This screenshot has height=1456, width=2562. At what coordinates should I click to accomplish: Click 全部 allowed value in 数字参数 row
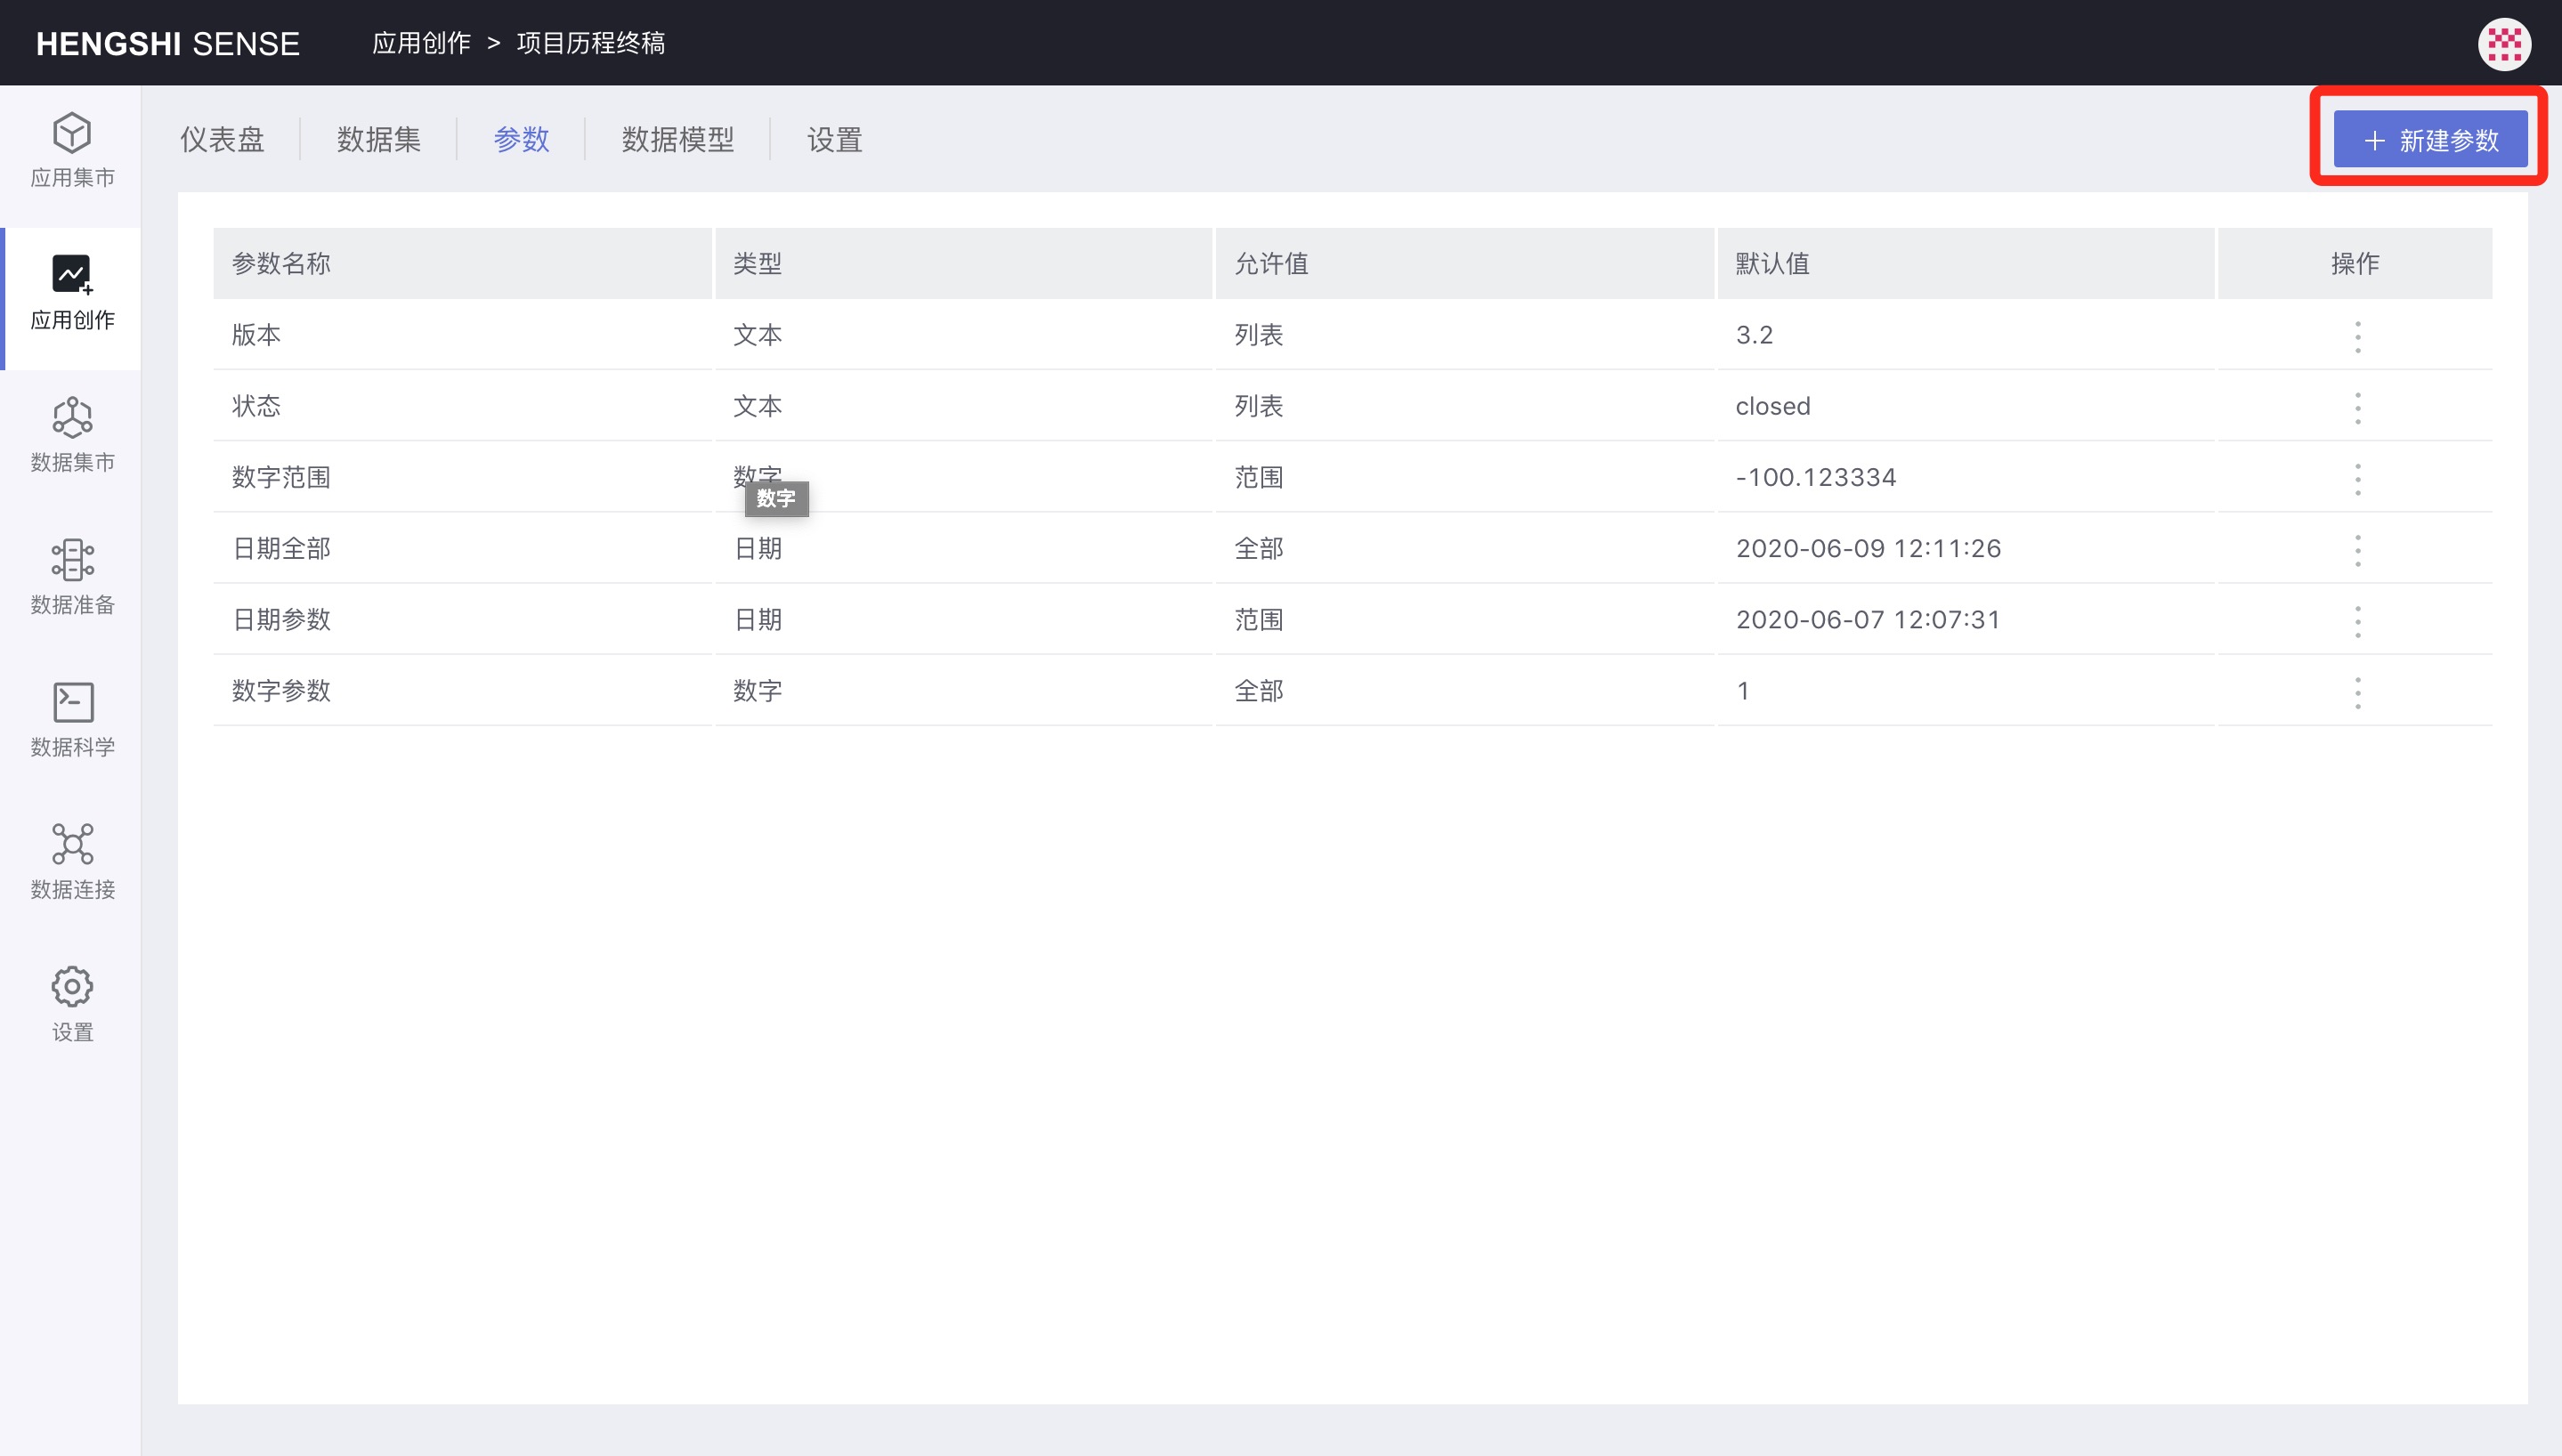tap(1259, 690)
